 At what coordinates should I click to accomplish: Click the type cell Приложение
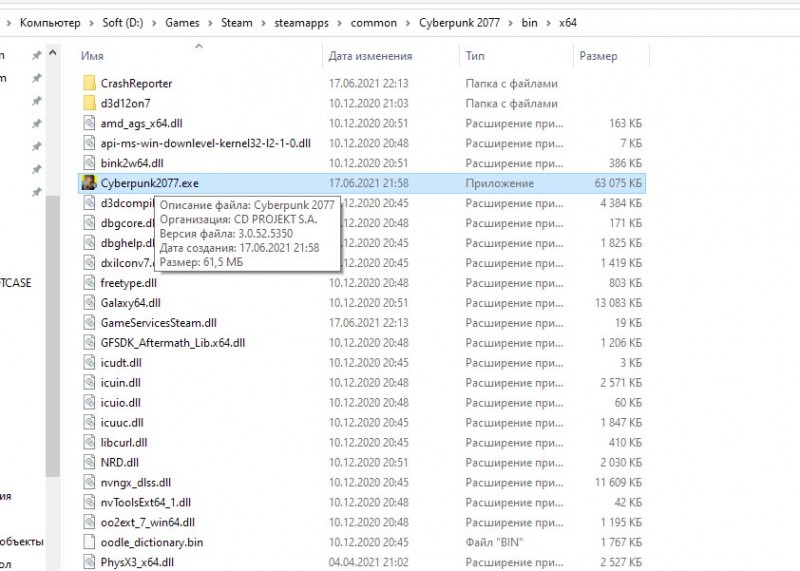pos(499,183)
